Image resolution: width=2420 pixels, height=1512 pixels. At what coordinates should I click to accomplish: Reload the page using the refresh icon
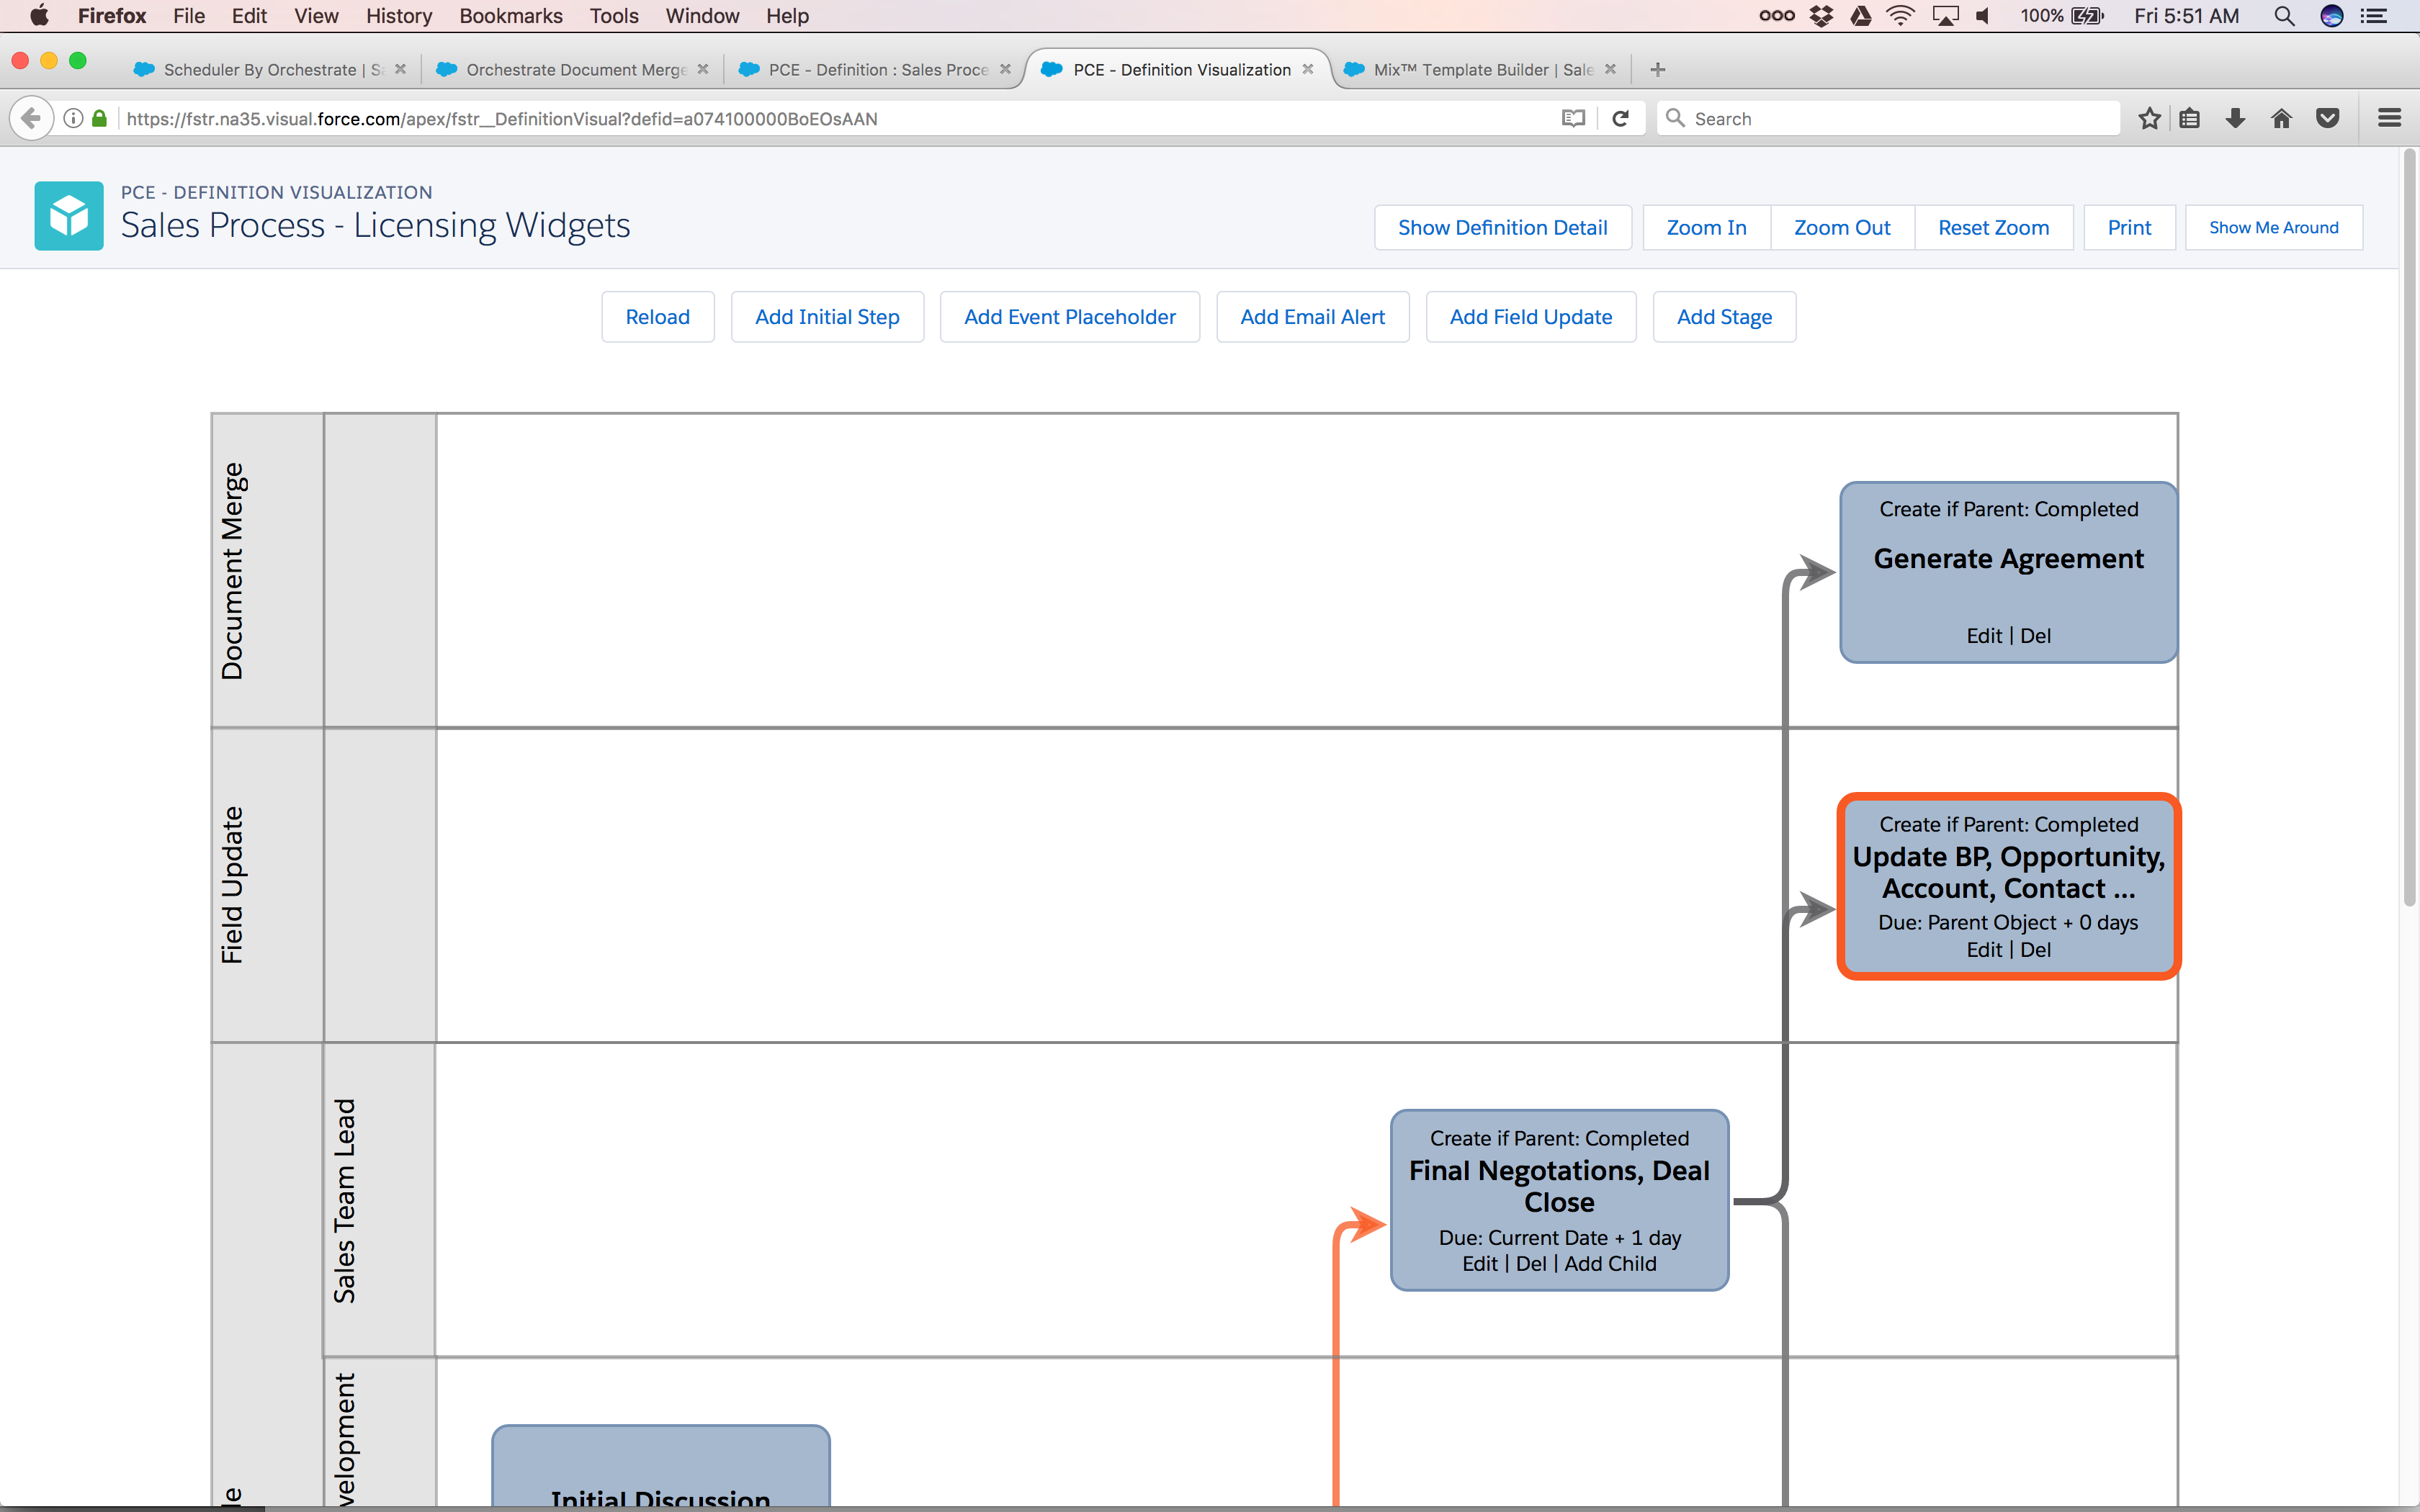coord(1621,118)
